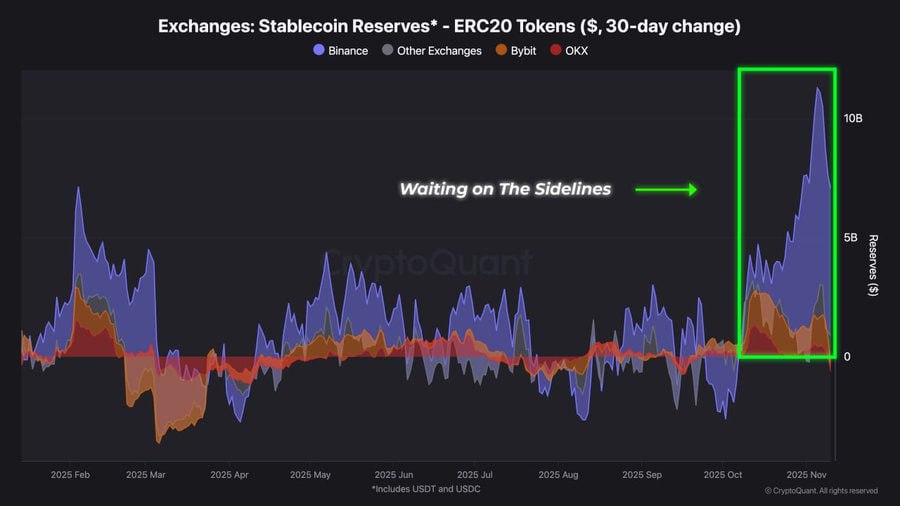This screenshot has width=900, height=506.
Task: Click the chart title about Stablecoin Reserves
Action: (449, 26)
